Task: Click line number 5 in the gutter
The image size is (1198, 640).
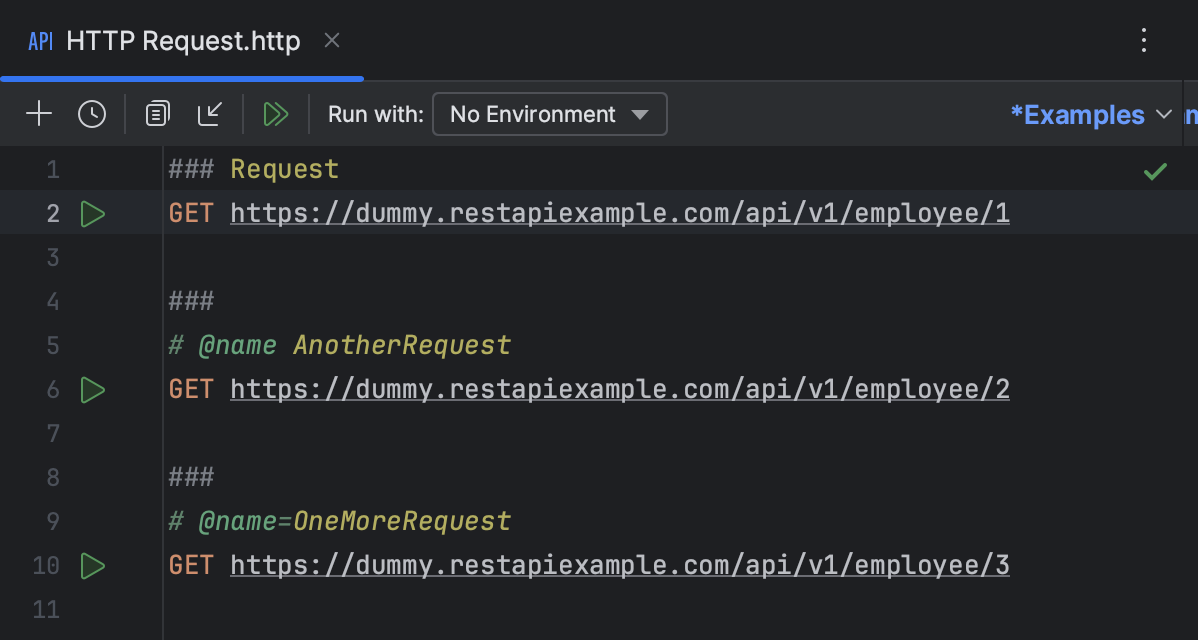Action: (x=53, y=345)
